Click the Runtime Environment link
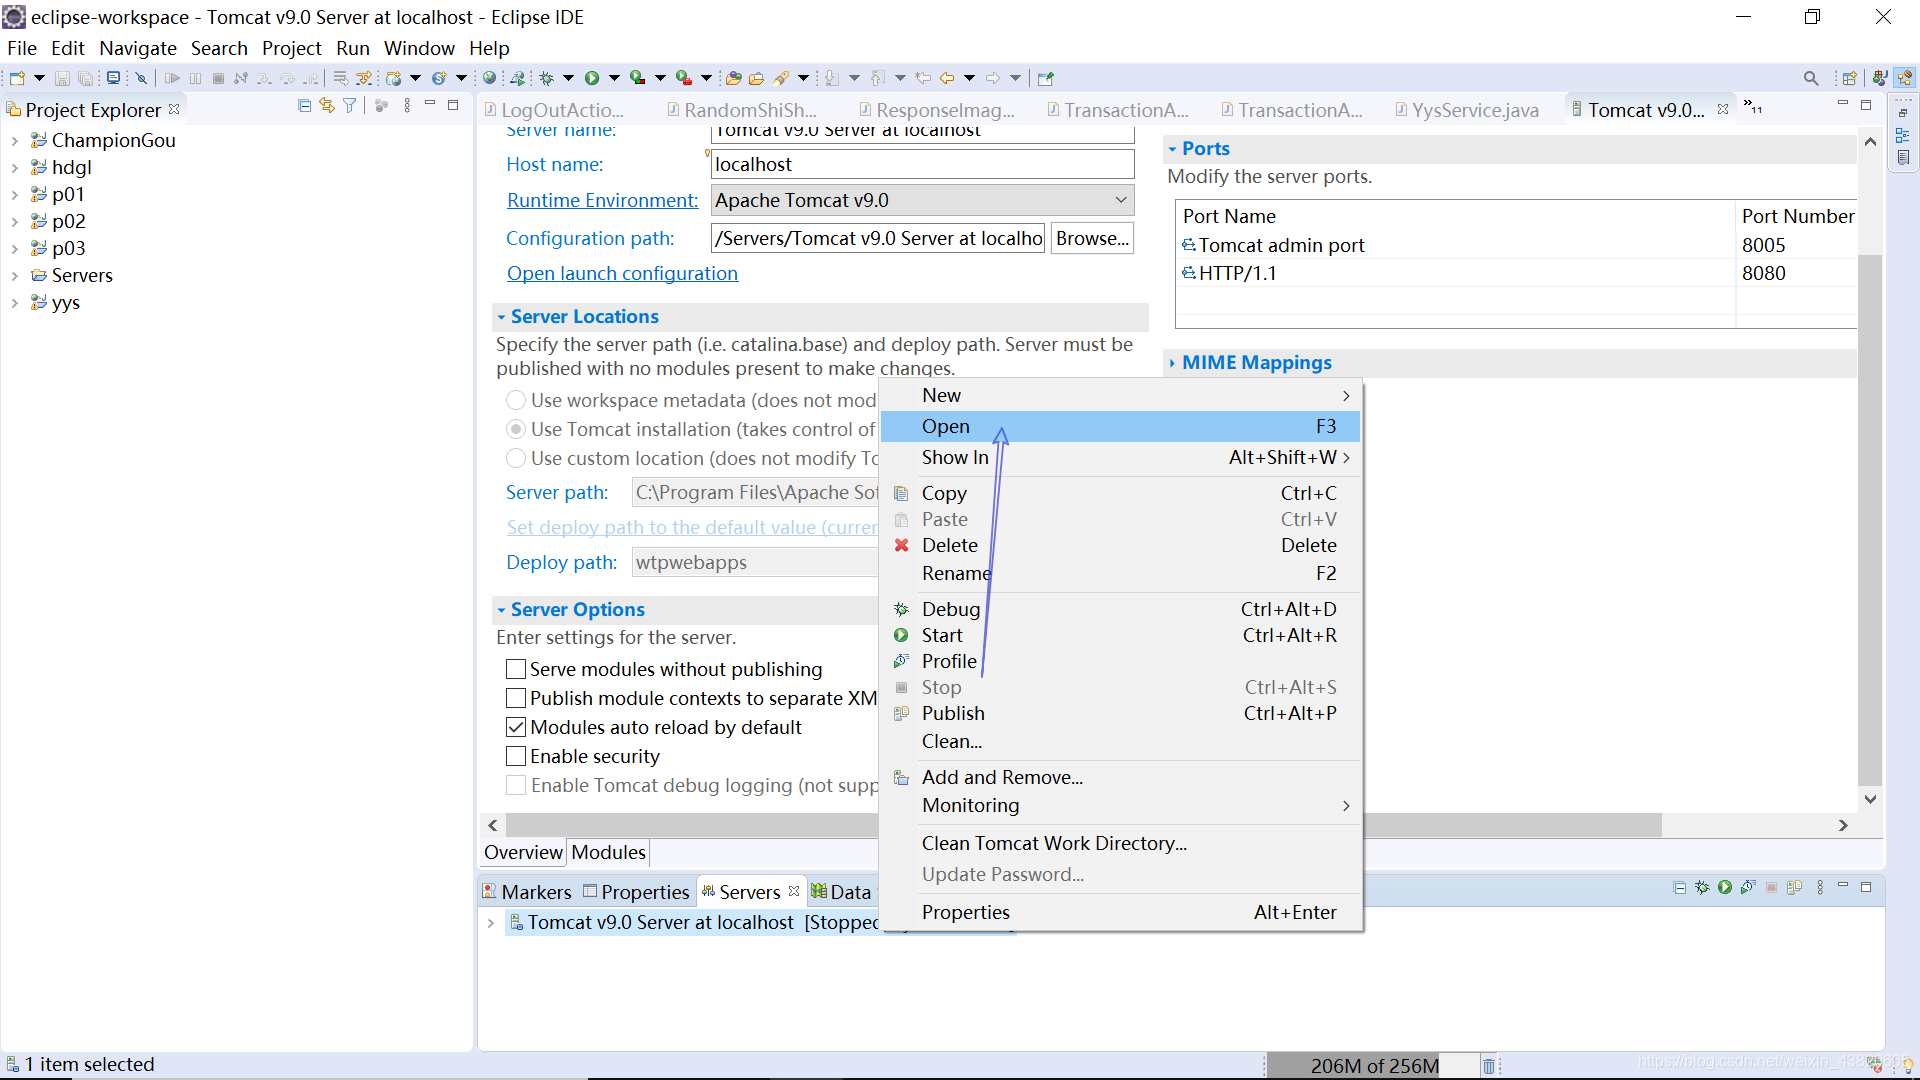Viewport: 1920px width, 1080px height. coord(602,200)
